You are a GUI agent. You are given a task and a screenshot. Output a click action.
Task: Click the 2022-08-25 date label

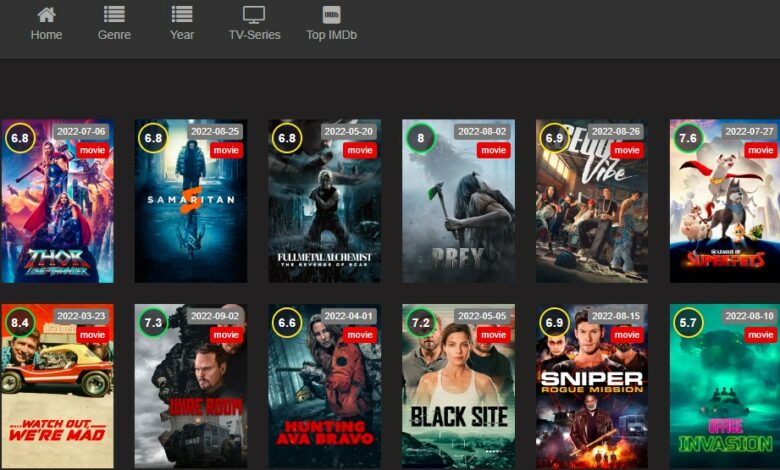pyautogui.click(x=215, y=131)
